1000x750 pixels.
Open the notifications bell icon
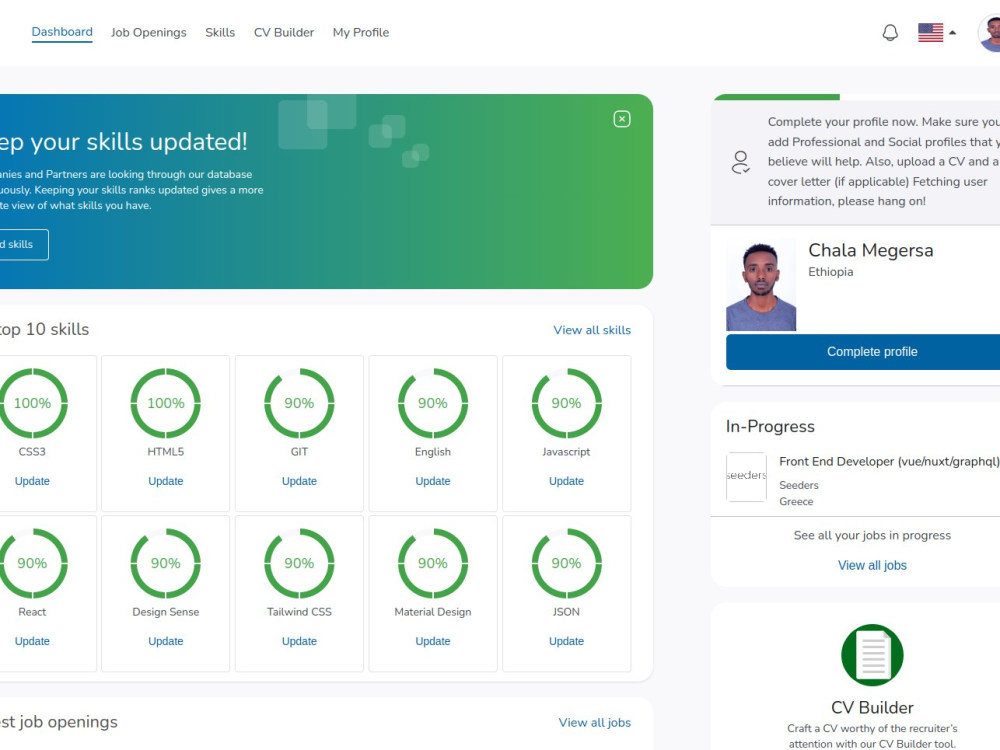[x=890, y=33]
